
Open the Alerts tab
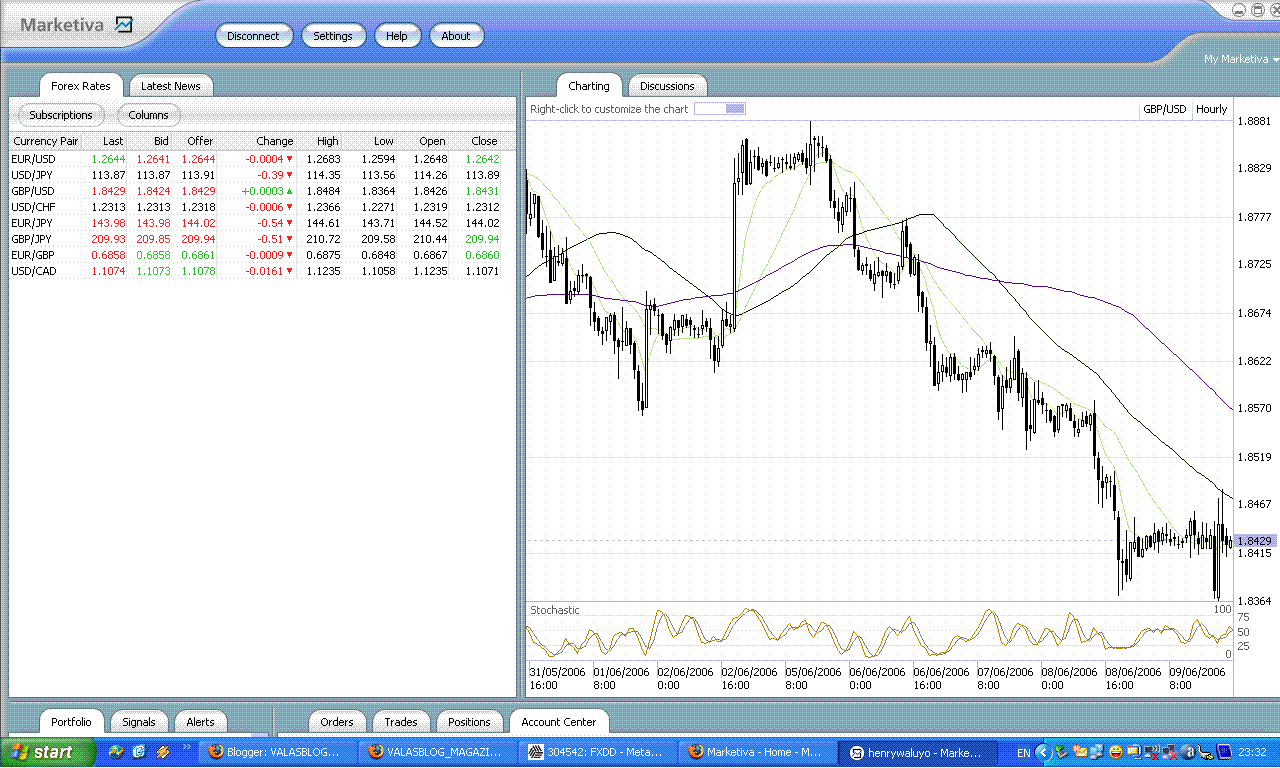click(200, 721)
